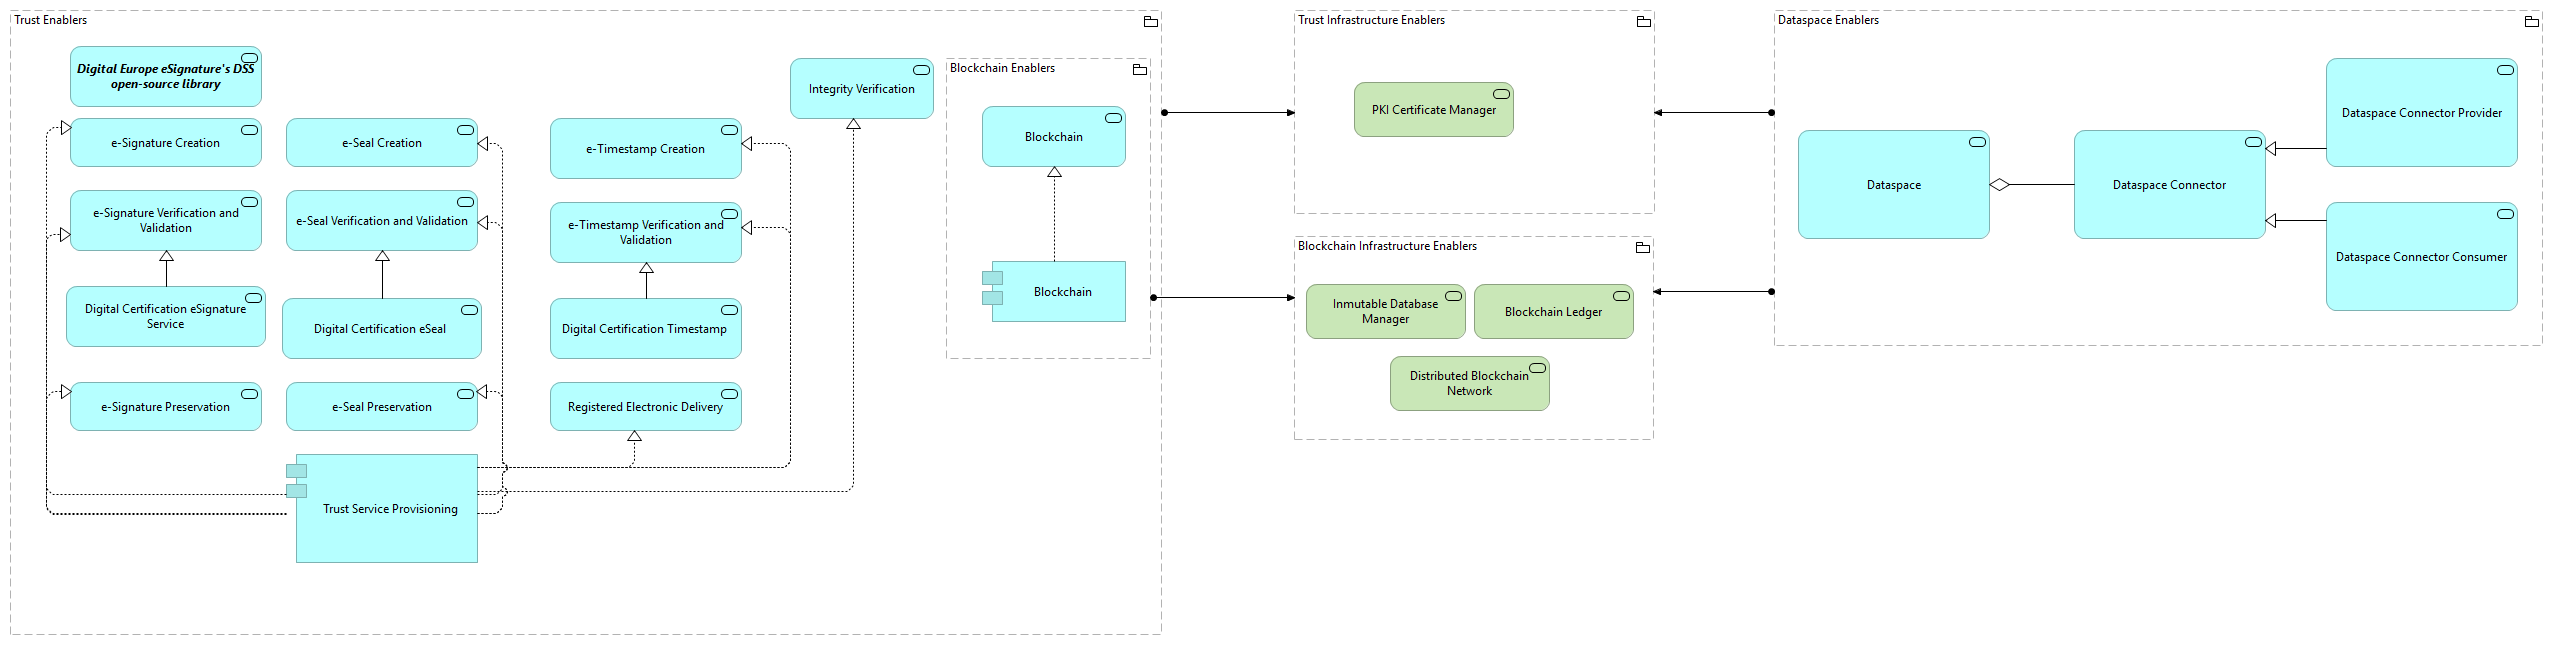Click service icon on e-Seal Creation node
This screenshot has width=2553, height=645.
(x=465, y=130)
